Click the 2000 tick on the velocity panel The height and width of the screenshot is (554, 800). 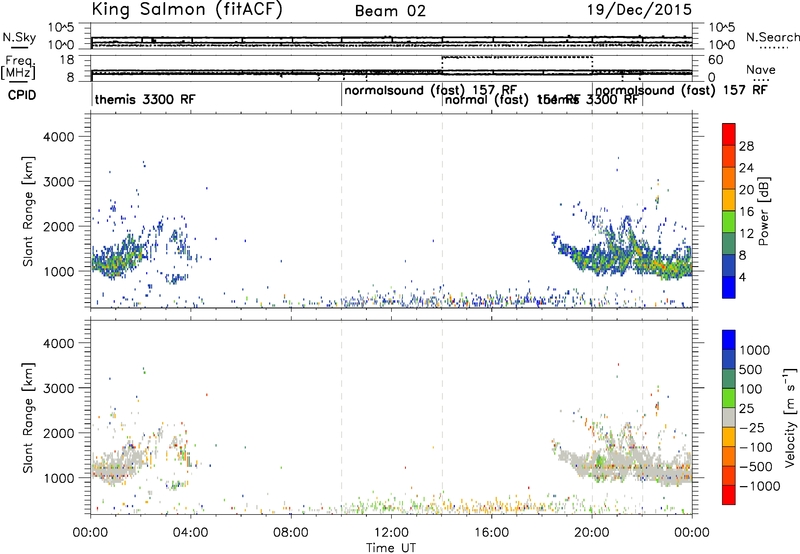point(59,433)
